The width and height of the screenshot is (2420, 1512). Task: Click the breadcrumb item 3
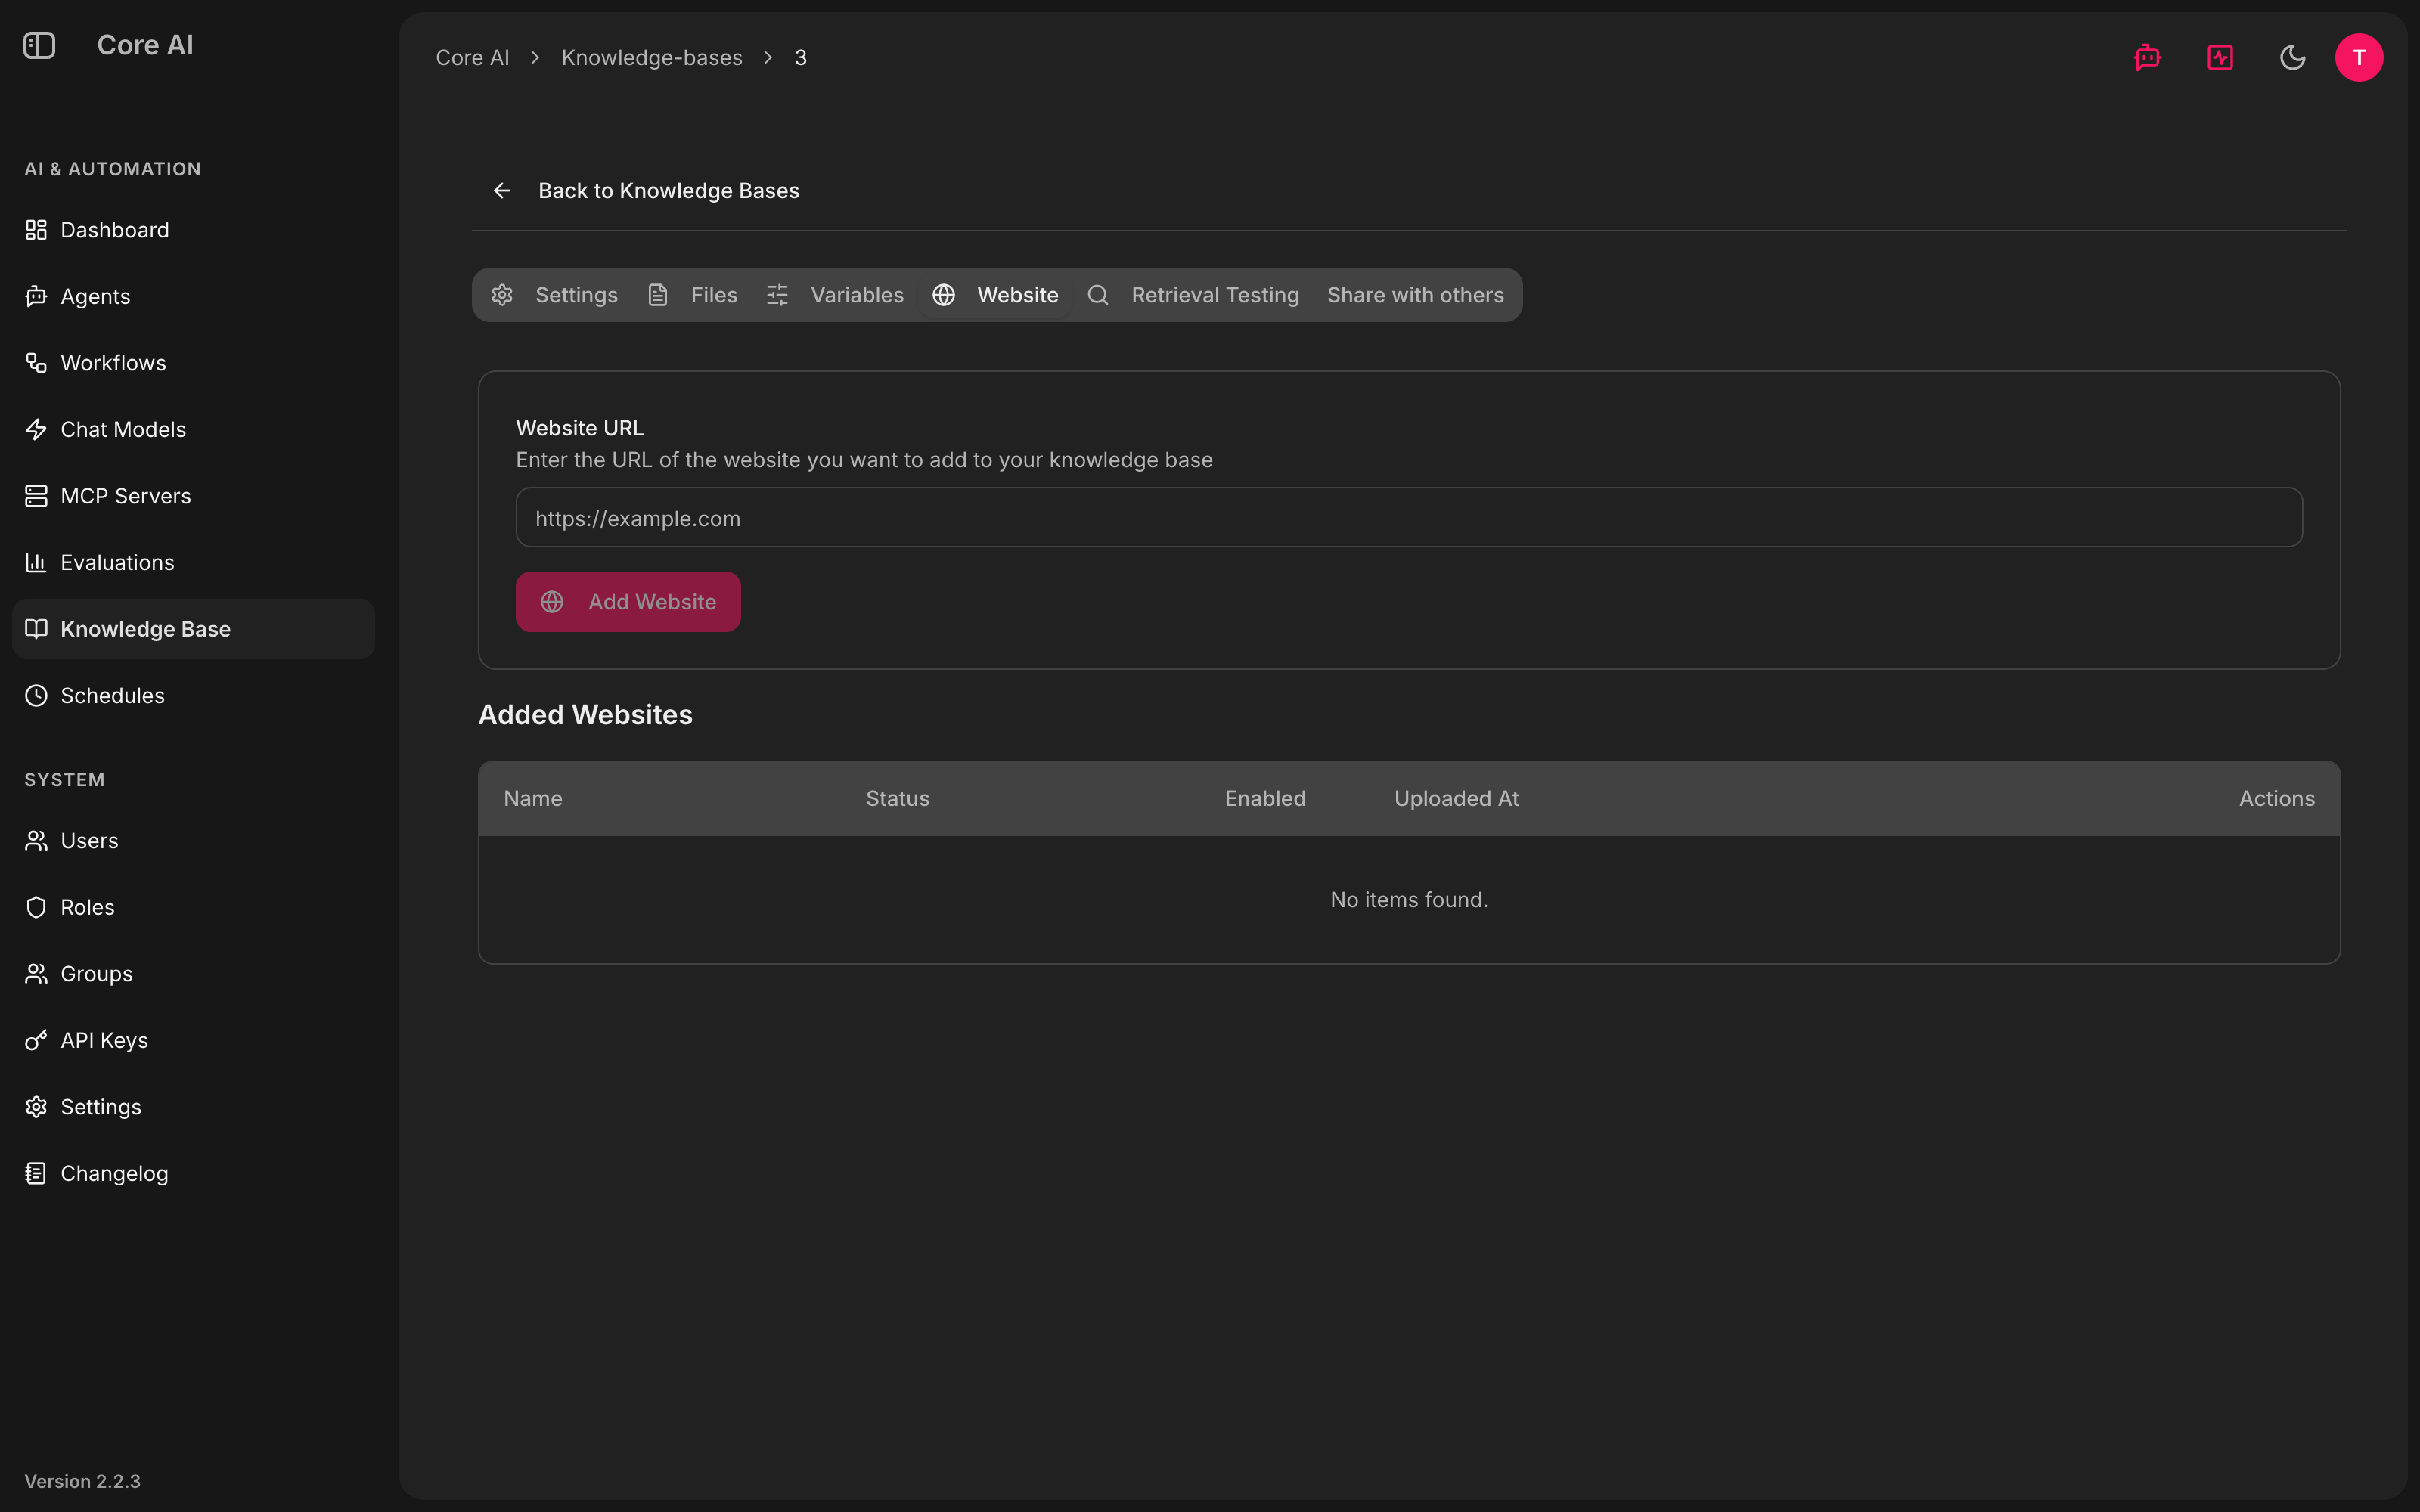[800, 58]
